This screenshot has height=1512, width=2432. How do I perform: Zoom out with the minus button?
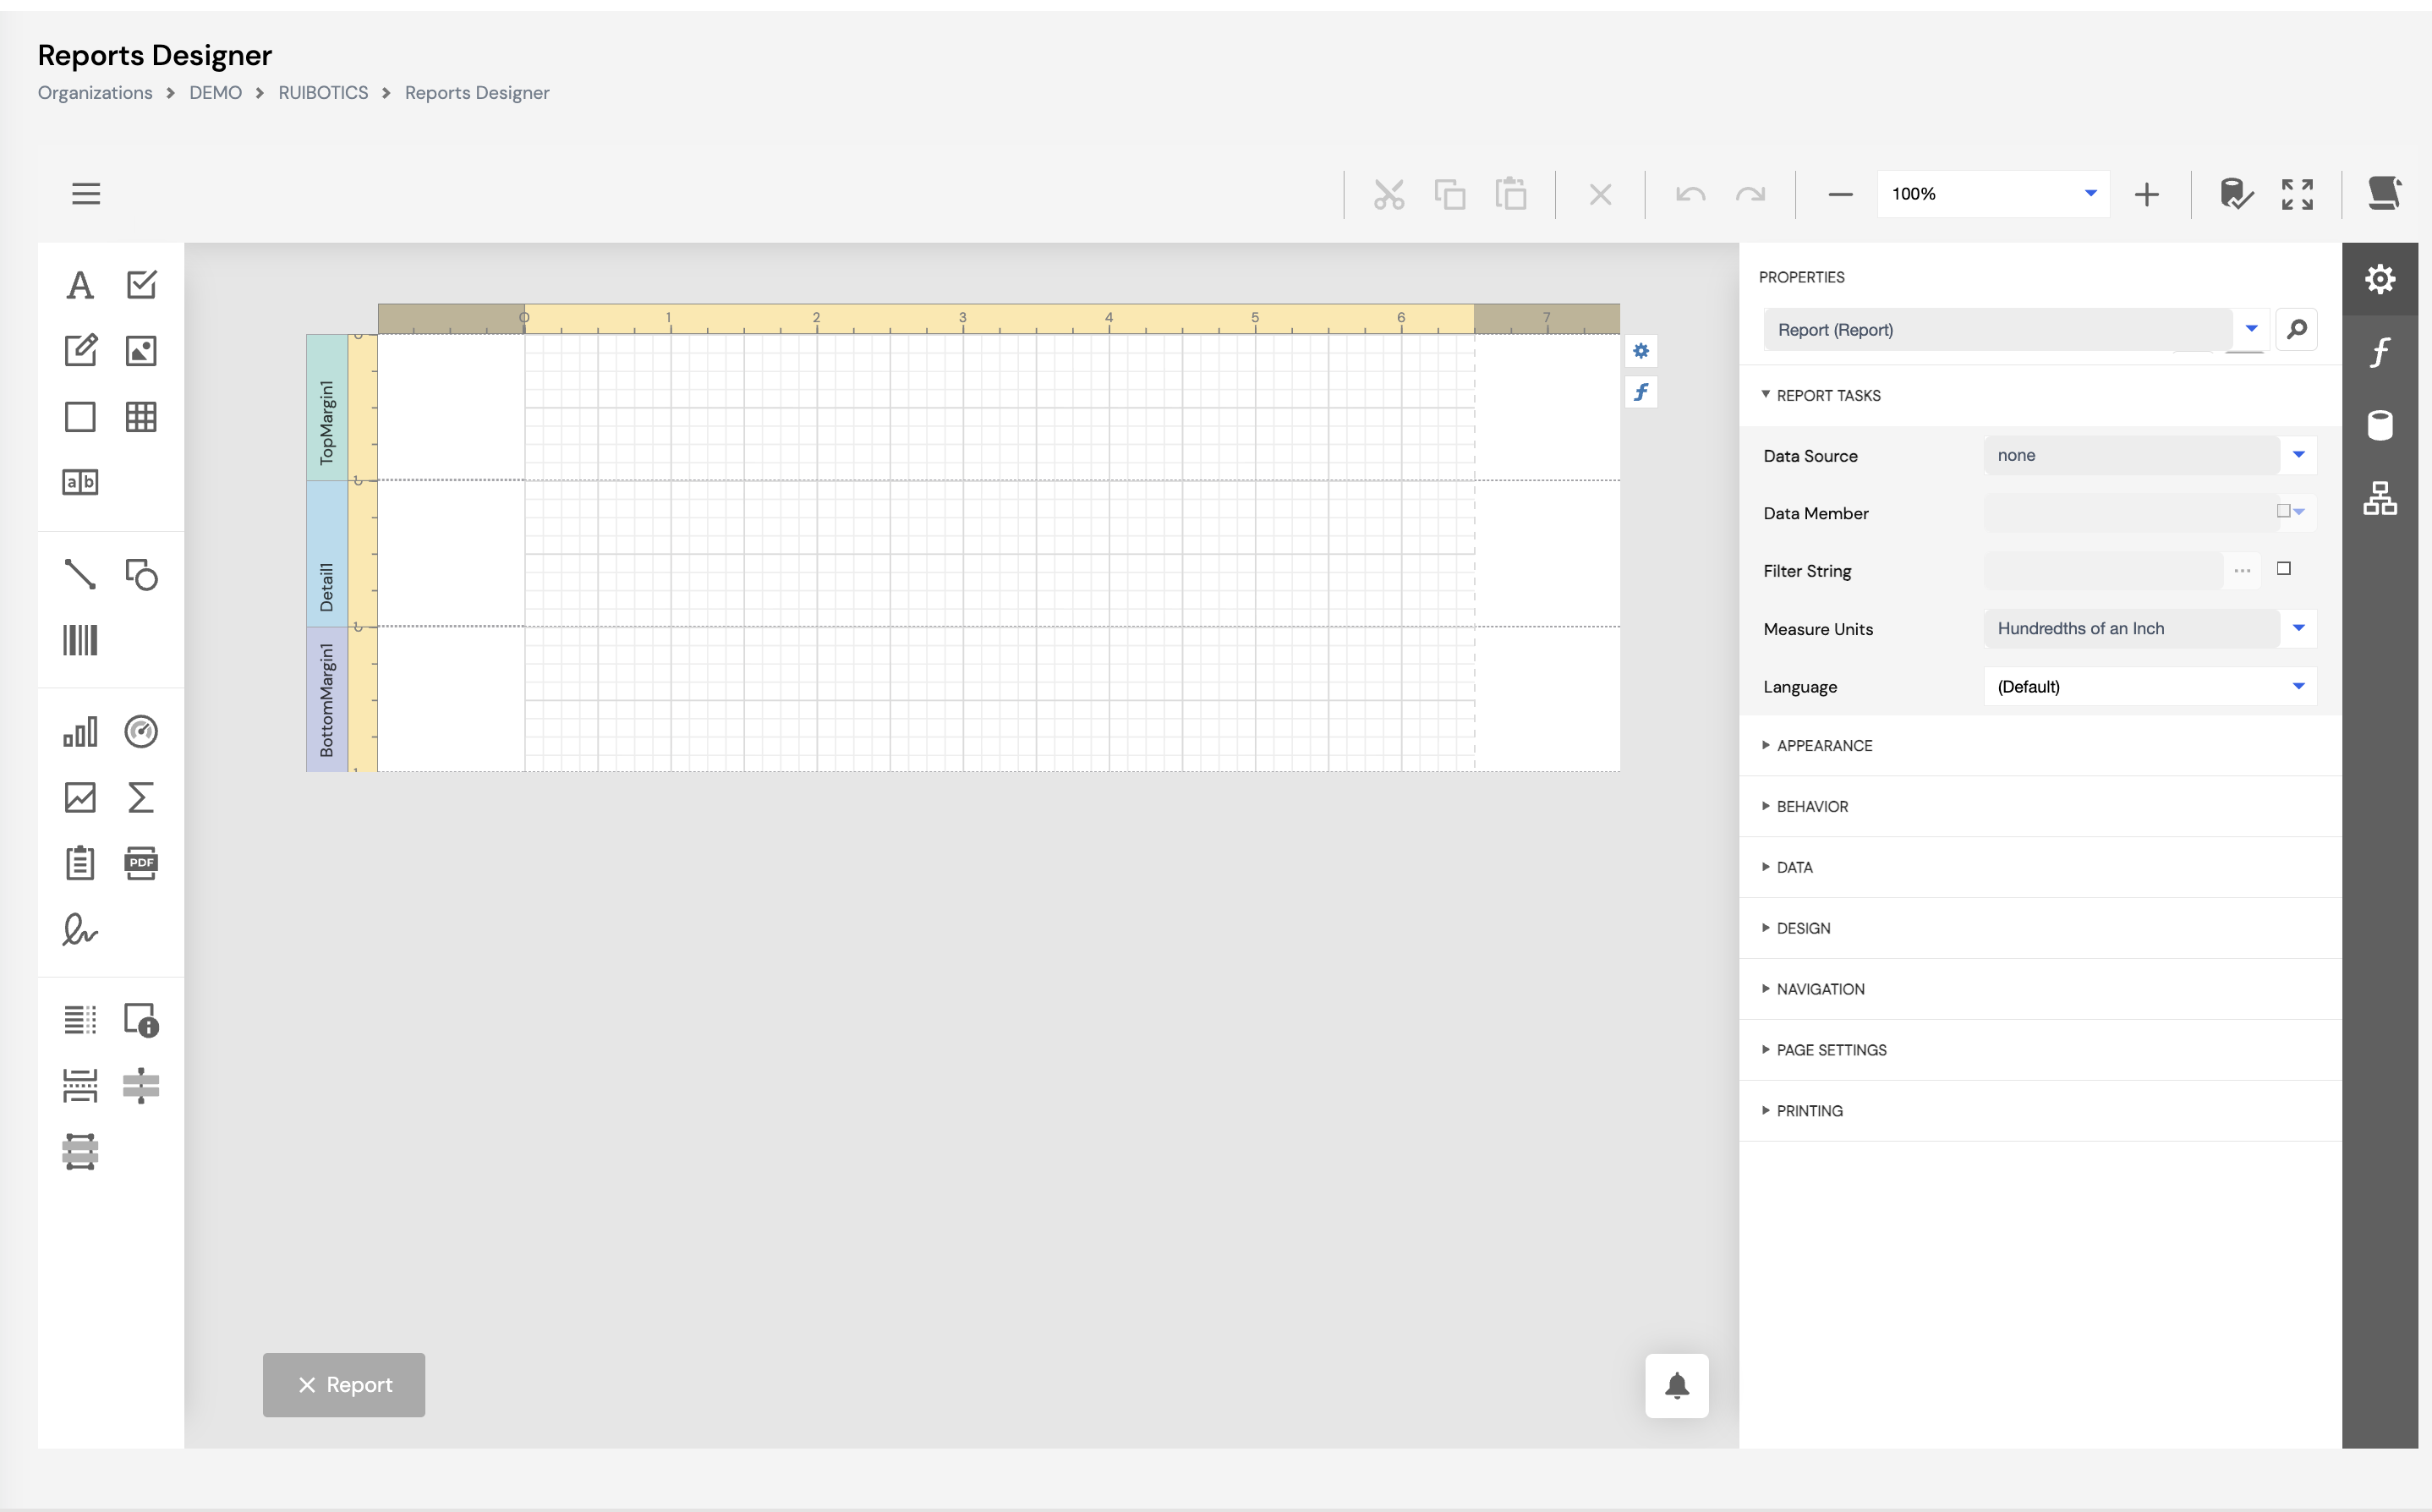pos(1840,194)
